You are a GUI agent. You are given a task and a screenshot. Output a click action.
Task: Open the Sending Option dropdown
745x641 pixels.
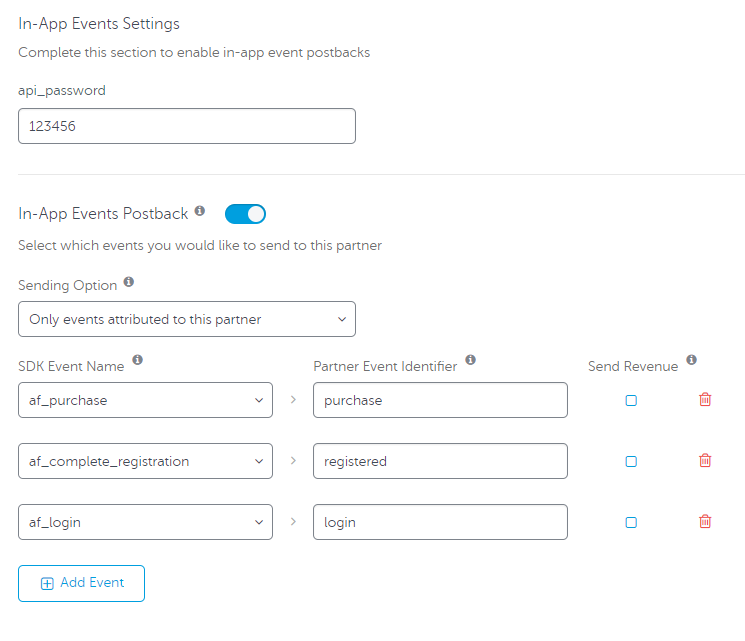pyautogui.click(x=187, y=319)
